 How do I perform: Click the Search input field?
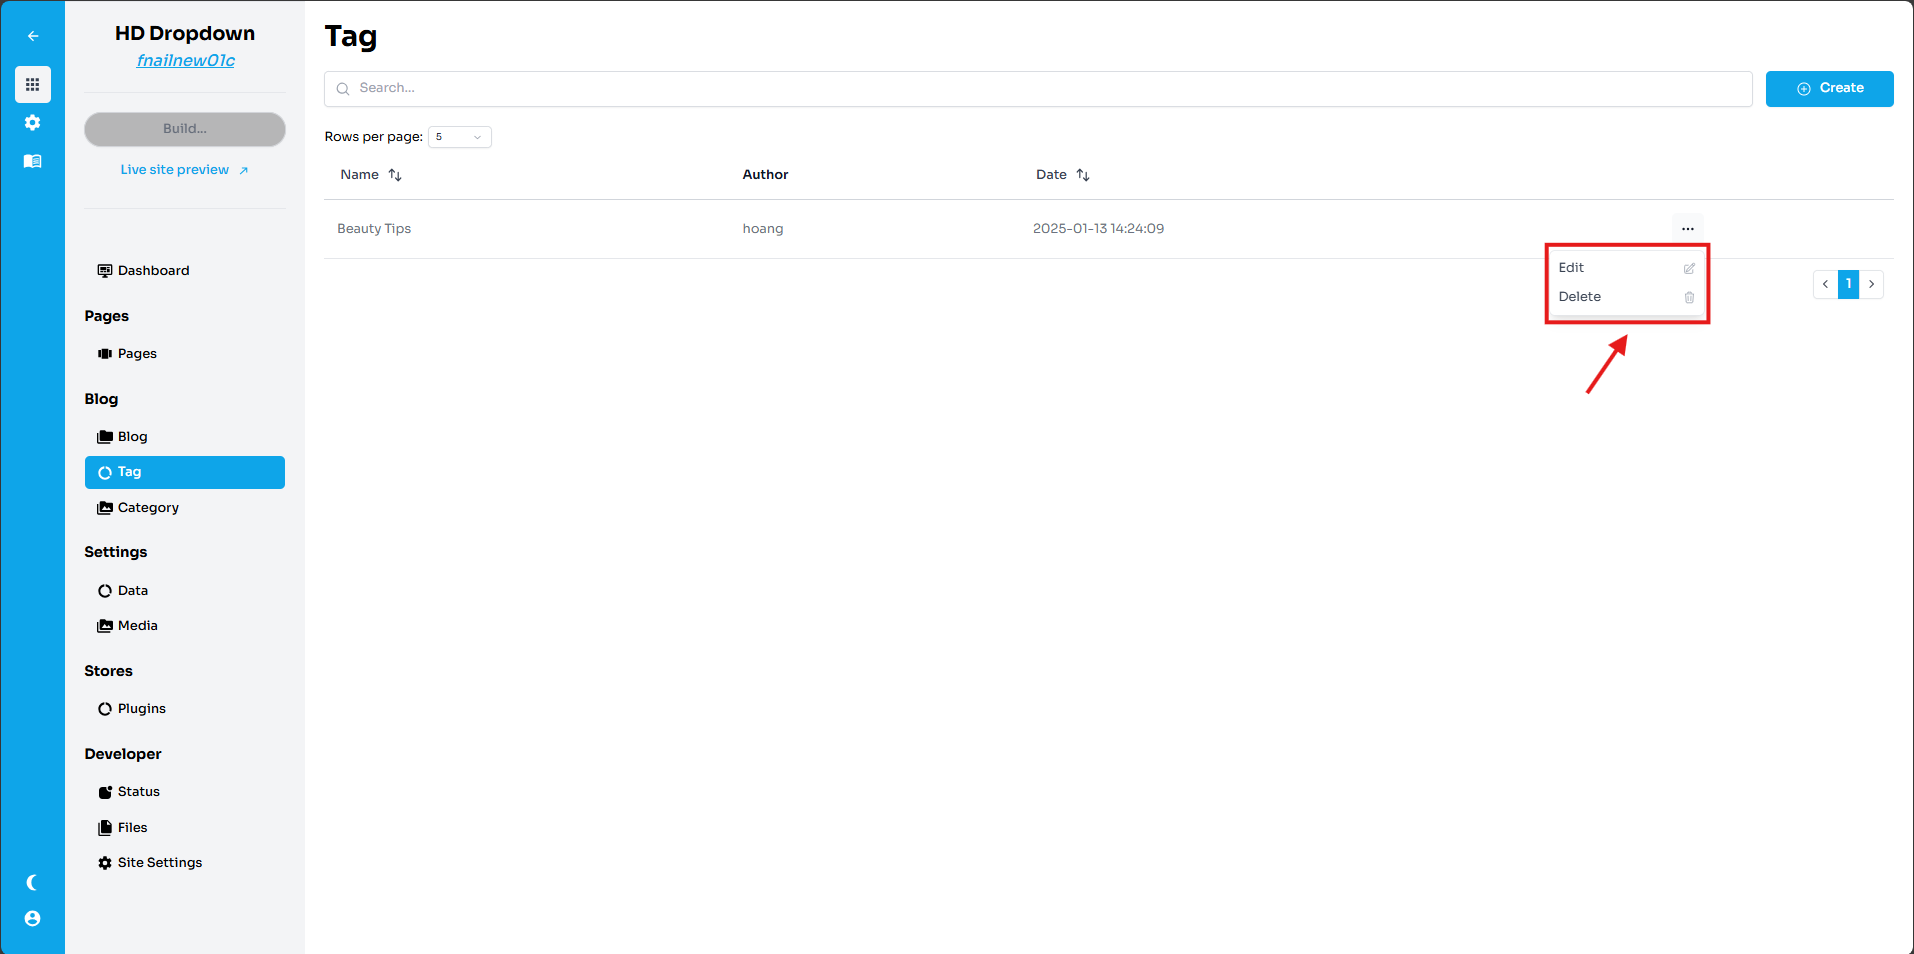(x=1038, y=89)
